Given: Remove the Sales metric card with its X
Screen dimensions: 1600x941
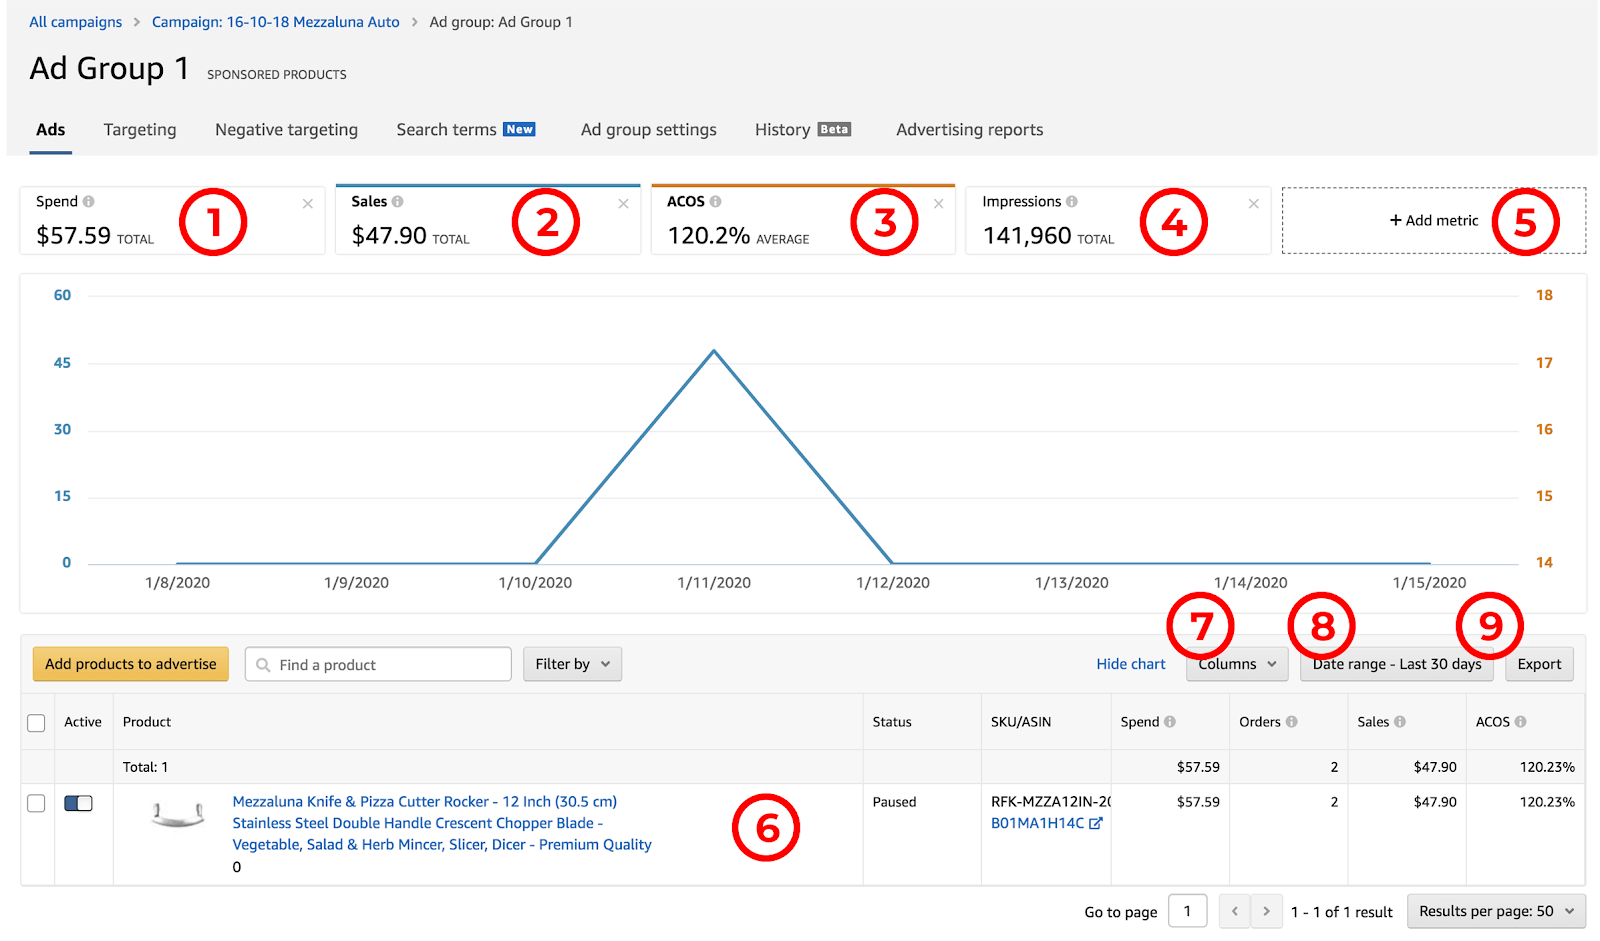Looking at the screenshot, I should pyautogui.click(x=623, y=204).
